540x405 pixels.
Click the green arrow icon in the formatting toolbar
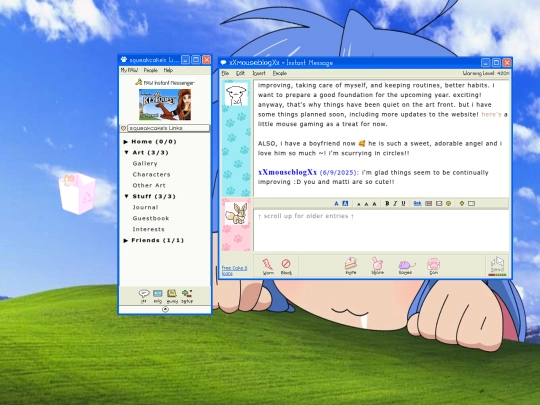click(462, 204)
